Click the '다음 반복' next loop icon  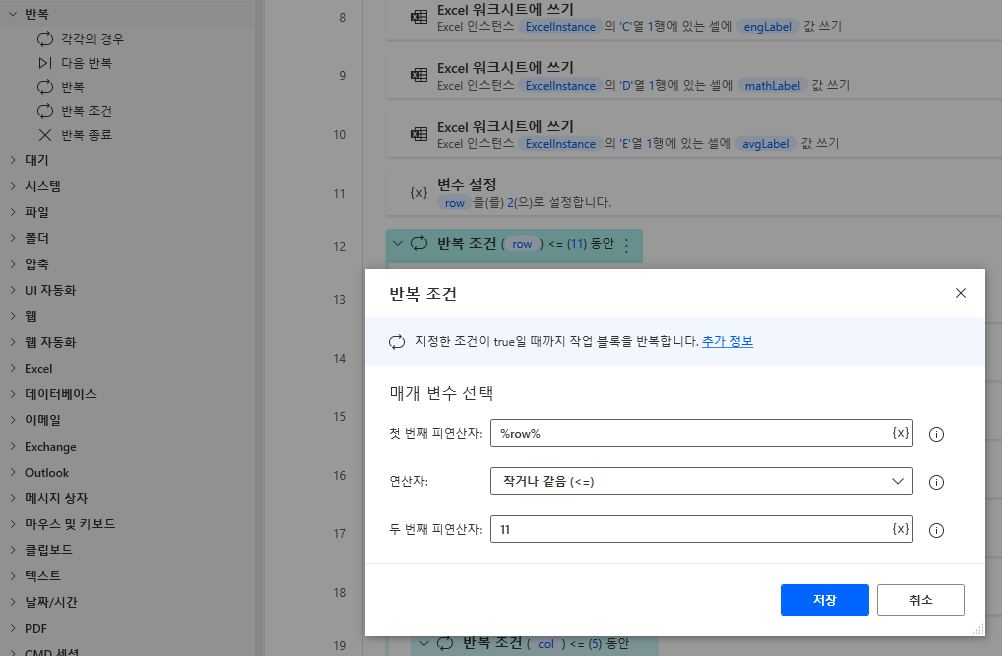click(x=45, y=63)
